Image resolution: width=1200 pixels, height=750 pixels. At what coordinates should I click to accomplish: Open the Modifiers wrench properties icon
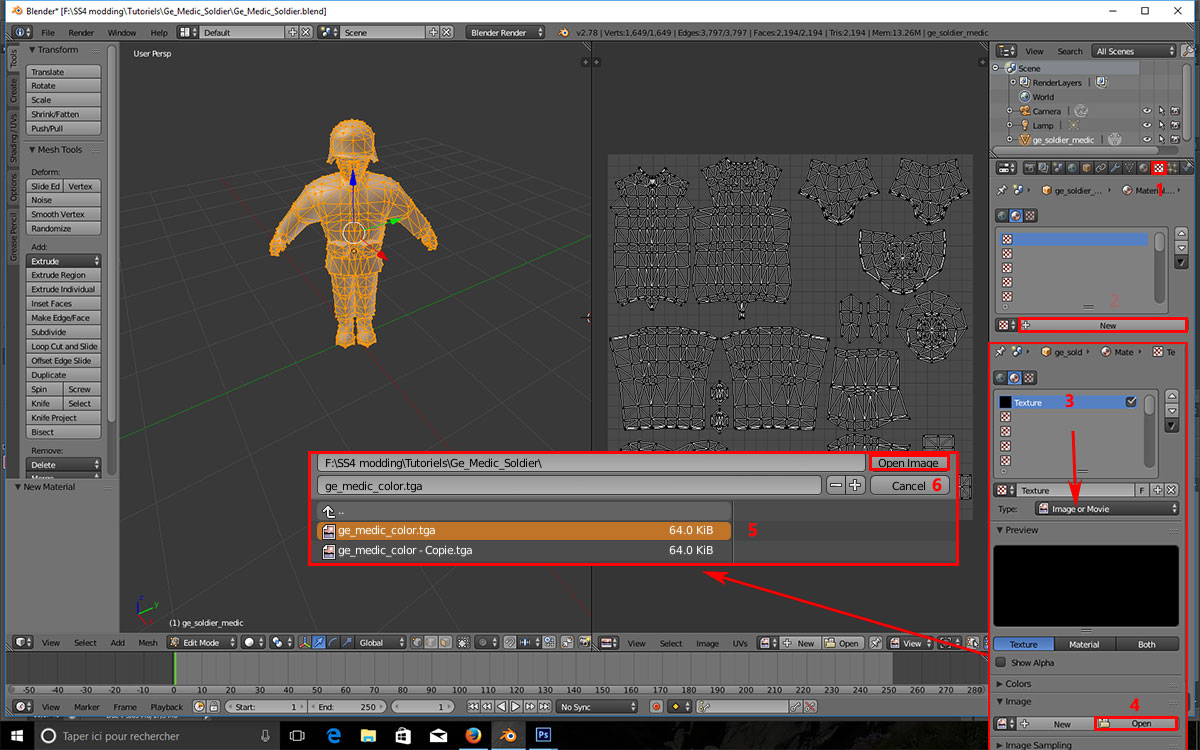tap(1115, 168)
